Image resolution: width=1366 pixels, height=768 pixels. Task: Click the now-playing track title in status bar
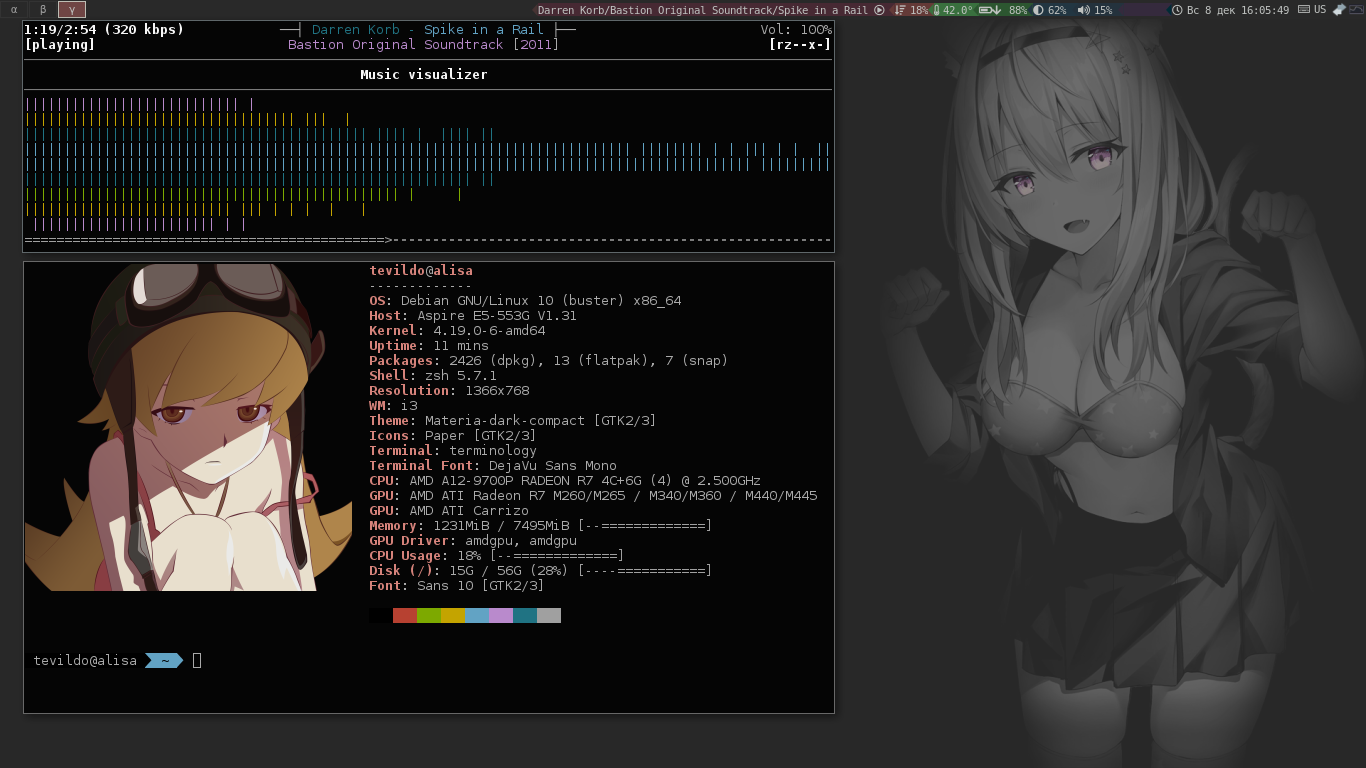tap(702, 10)
